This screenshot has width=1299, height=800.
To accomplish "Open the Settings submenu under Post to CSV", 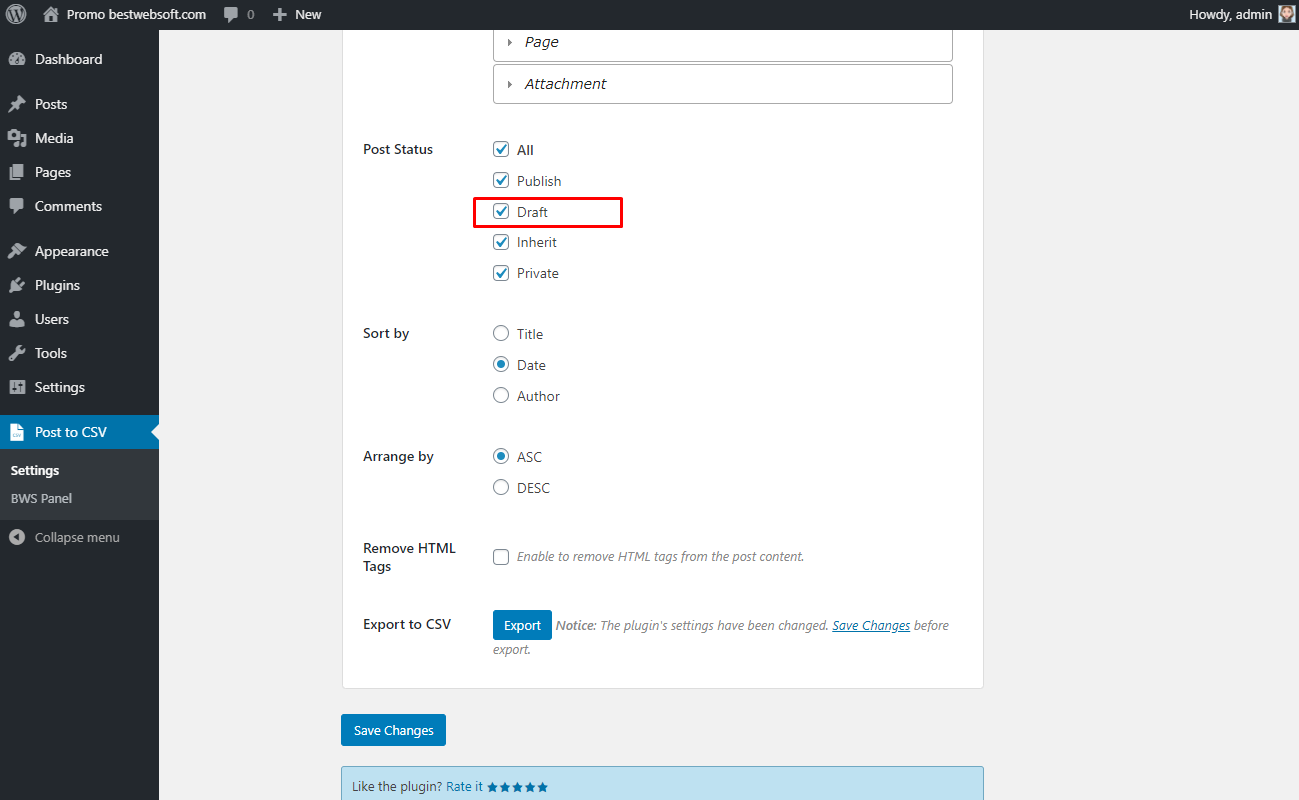I will [35, 470].
